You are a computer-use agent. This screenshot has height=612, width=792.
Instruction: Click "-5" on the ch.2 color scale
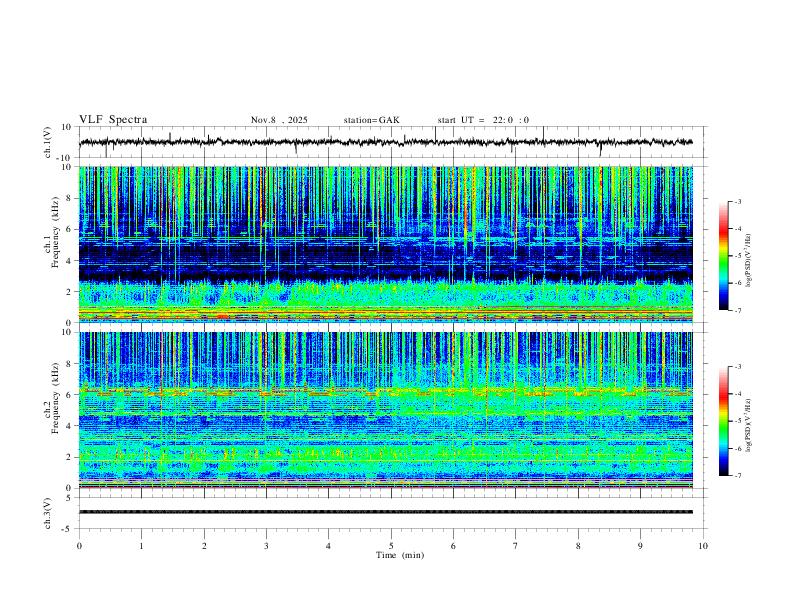click(737, 421)
